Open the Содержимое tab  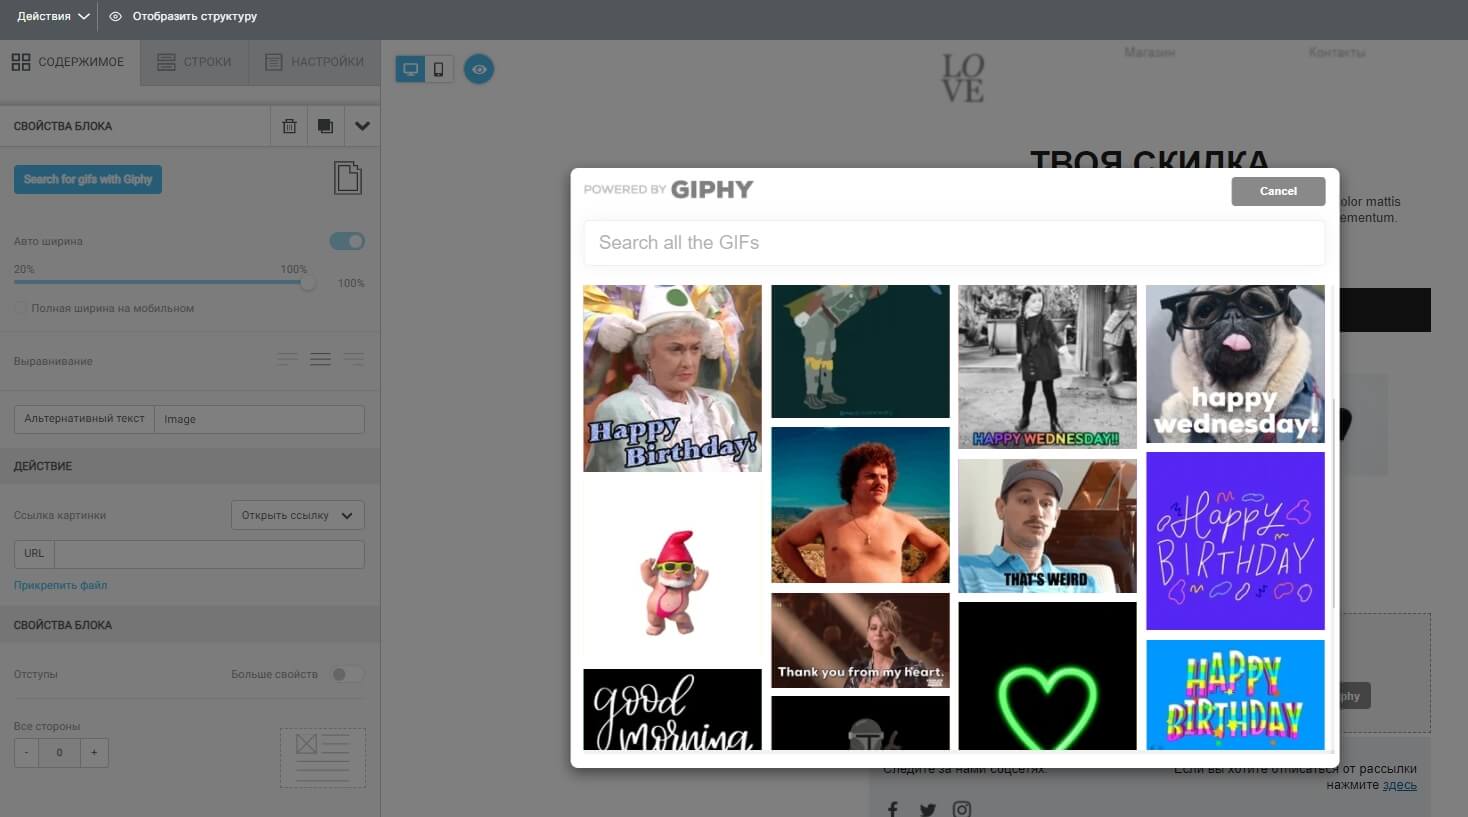[x=69, y=62]
